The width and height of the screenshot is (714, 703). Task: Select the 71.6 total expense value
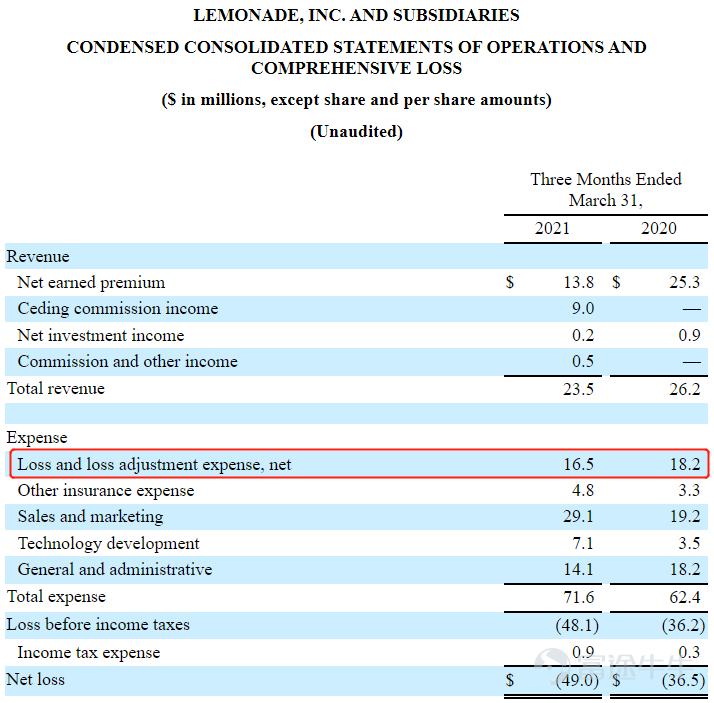(x=578, y=597)
